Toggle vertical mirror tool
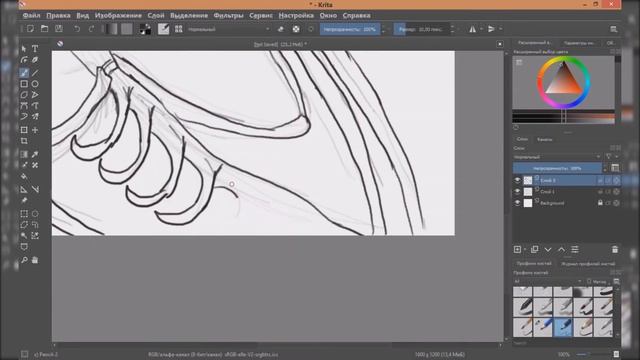The height and width of the screenshot is (360, 640). (491, 29)
